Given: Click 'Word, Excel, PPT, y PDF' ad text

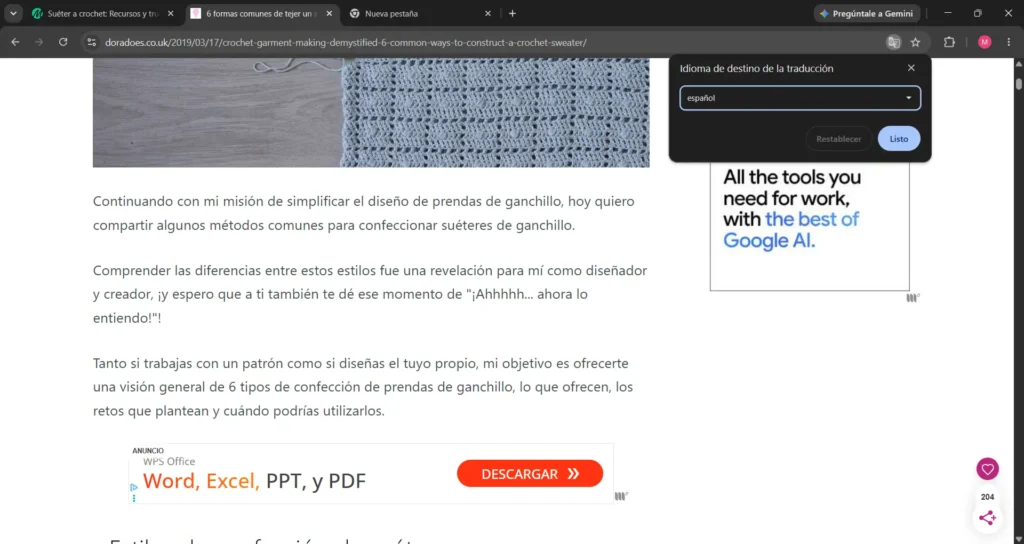Looking at the screenshot, I should [x=254, y=481].
